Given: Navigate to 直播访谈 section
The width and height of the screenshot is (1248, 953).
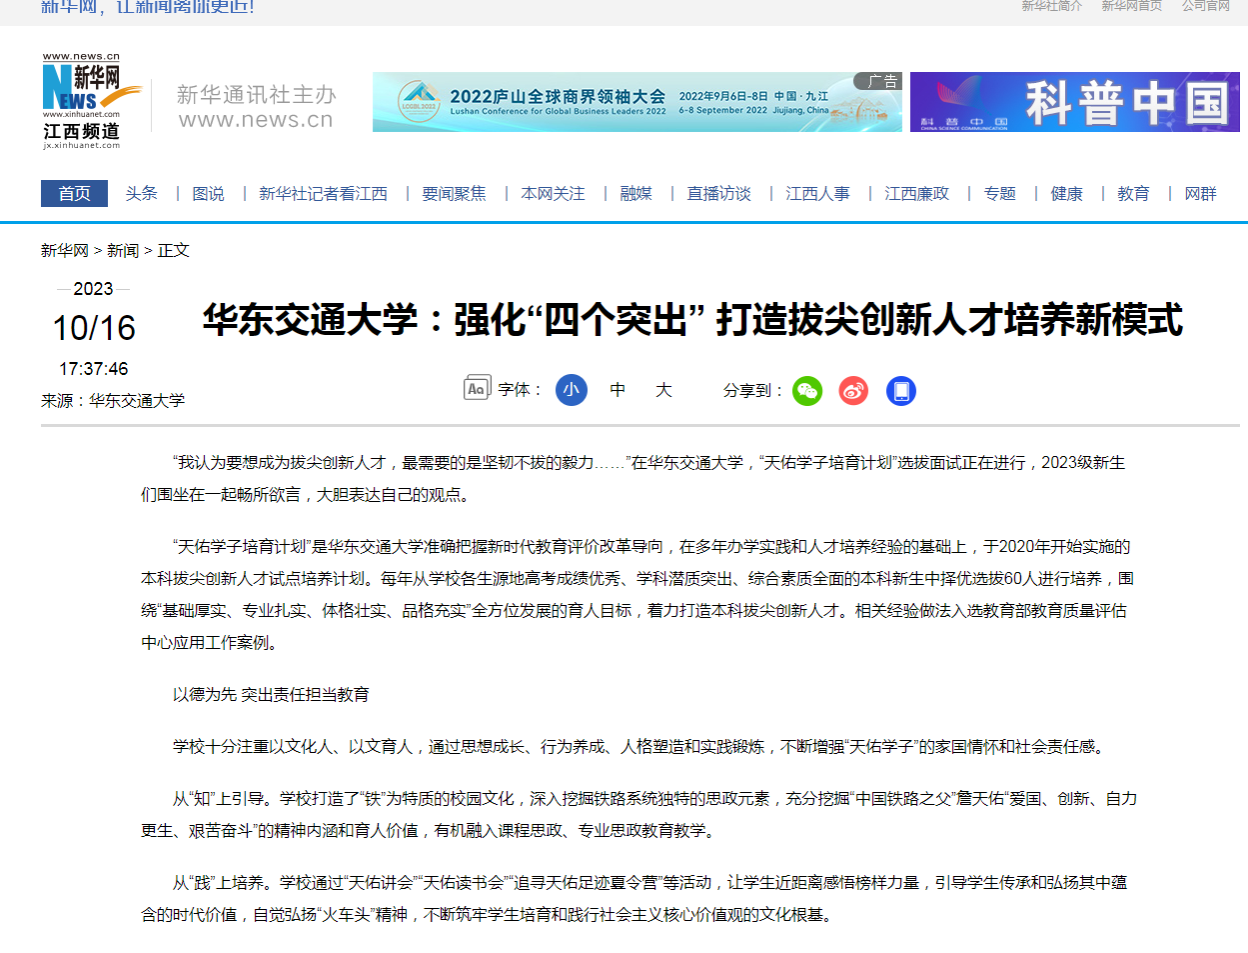Looking at the screenshot, I should [x=719, y=193].
